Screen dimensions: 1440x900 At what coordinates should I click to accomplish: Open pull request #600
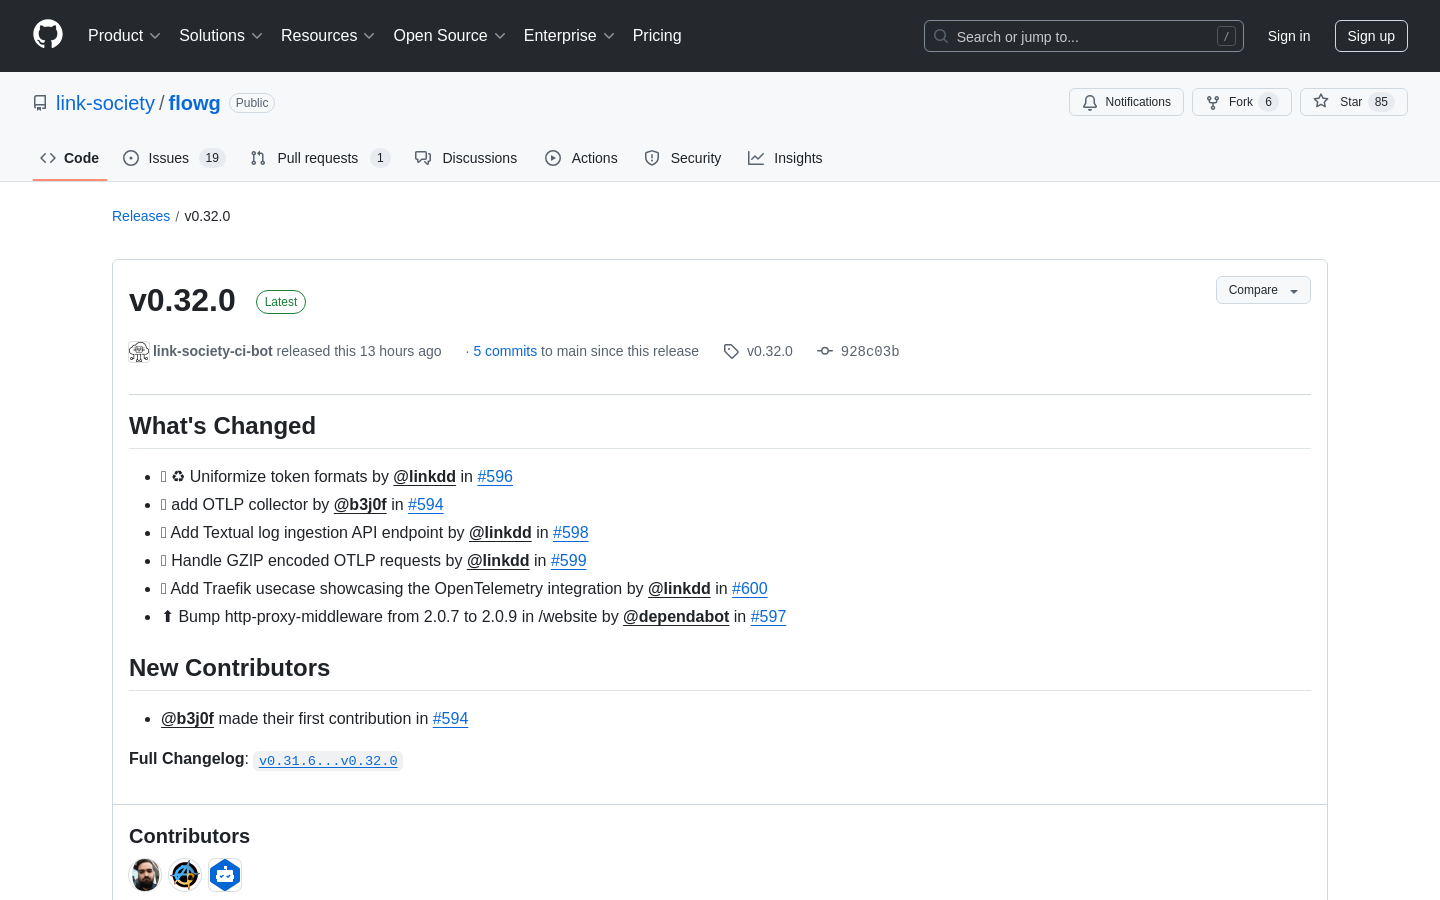[x=750, y=588]
